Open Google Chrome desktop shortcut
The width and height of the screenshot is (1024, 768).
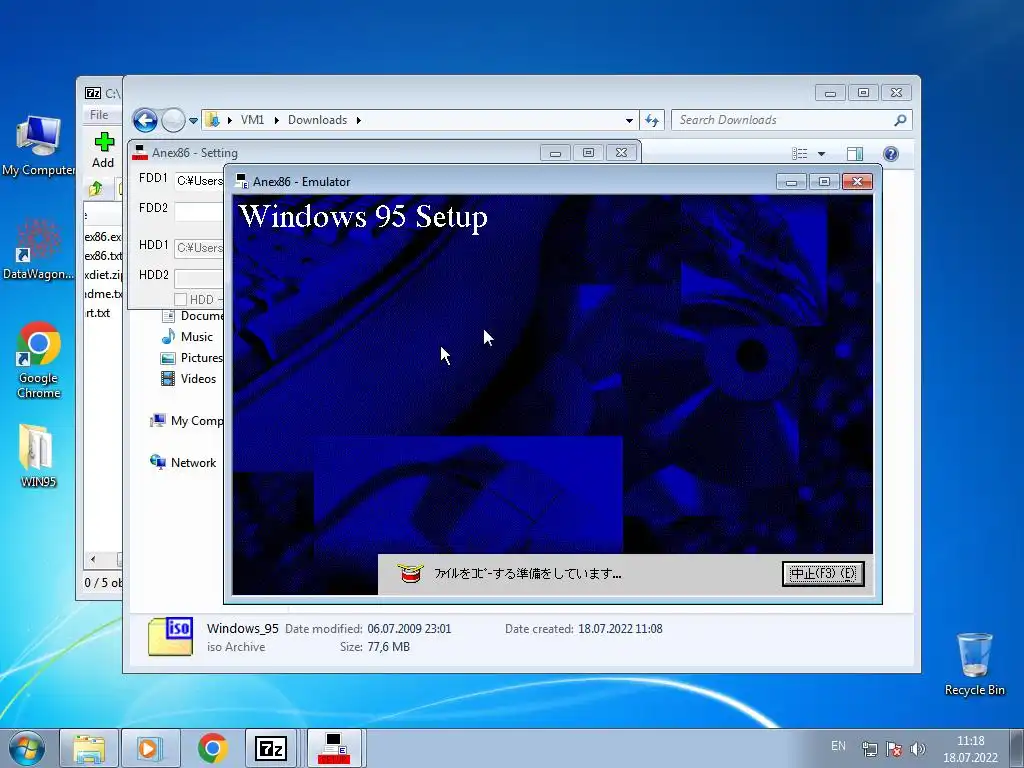point(39,360)
